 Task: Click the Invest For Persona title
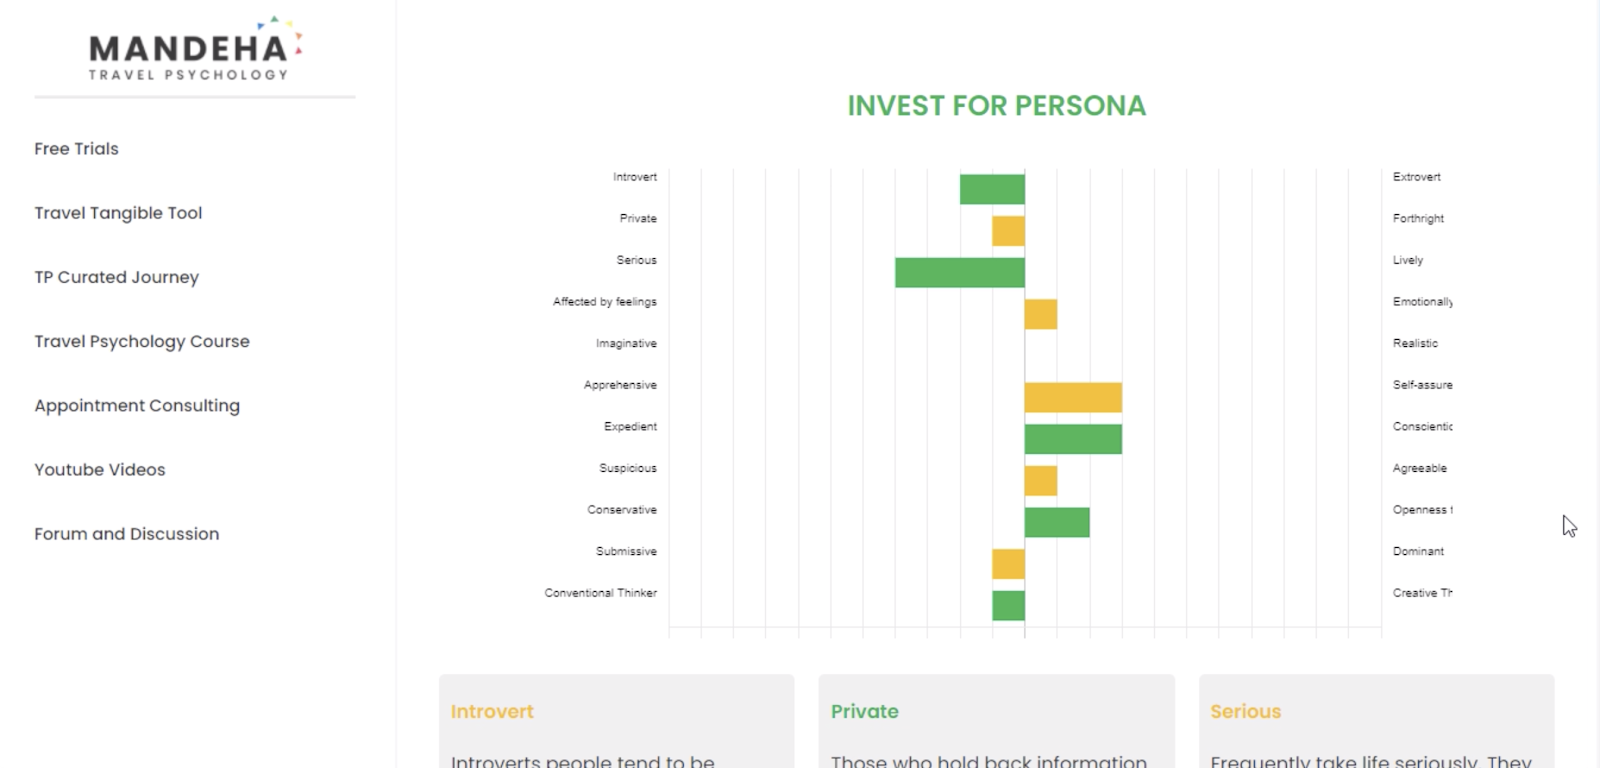(x=996, y=106)
